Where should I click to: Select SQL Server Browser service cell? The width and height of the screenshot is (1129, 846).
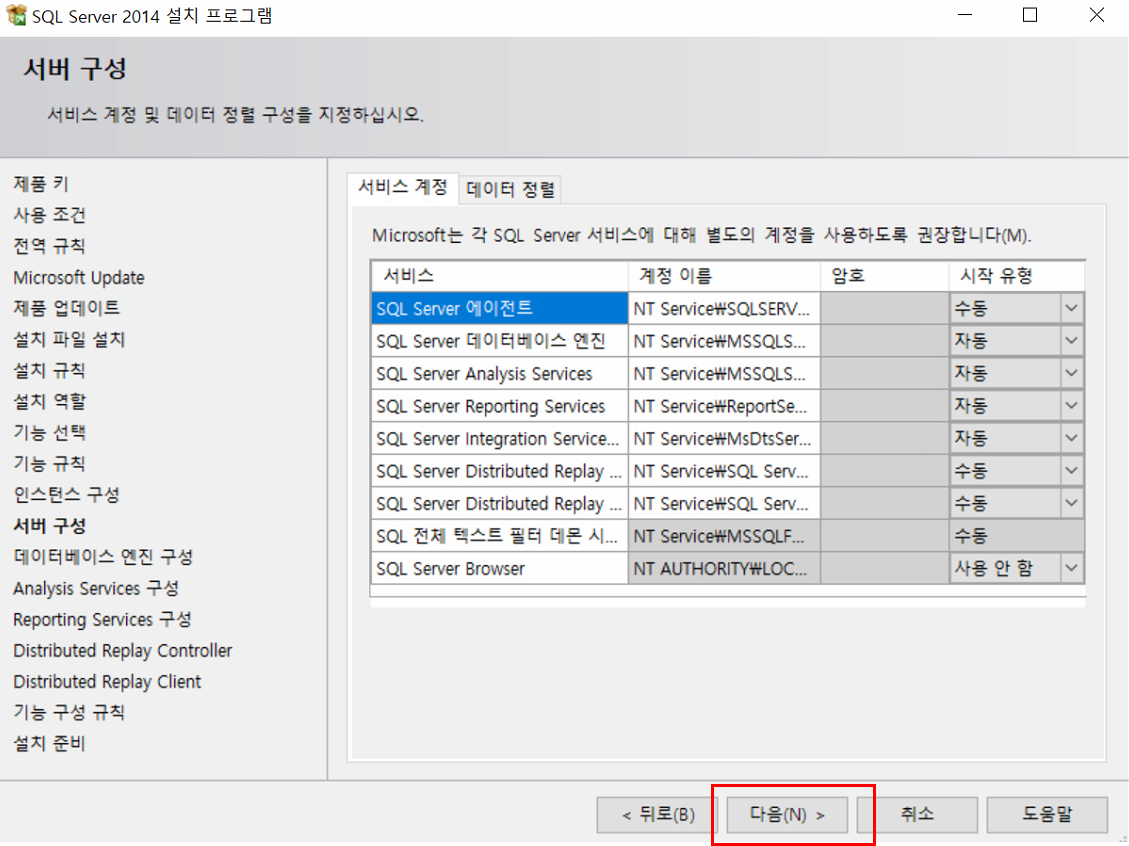pos(500,568)
